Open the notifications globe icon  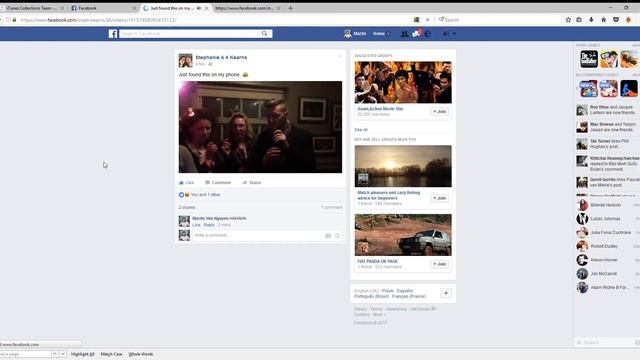pos(428,34)
